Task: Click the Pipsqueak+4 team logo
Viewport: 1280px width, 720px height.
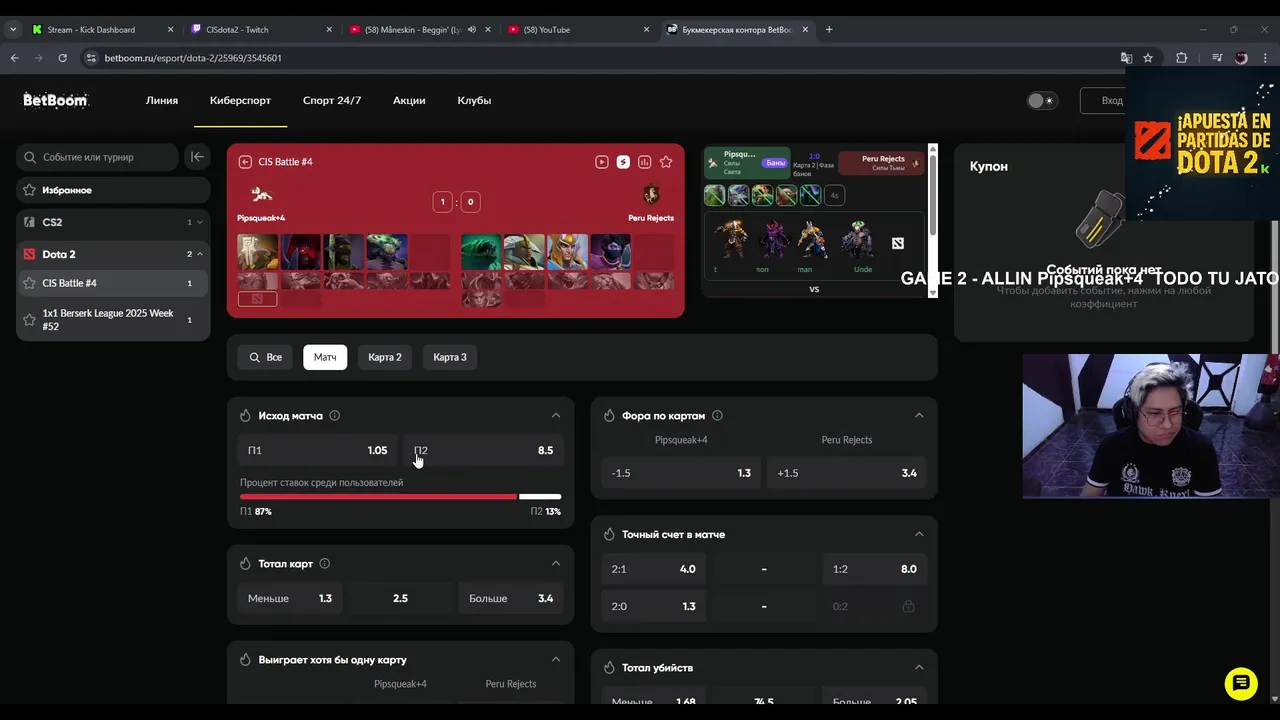Action: click(261, 194)
